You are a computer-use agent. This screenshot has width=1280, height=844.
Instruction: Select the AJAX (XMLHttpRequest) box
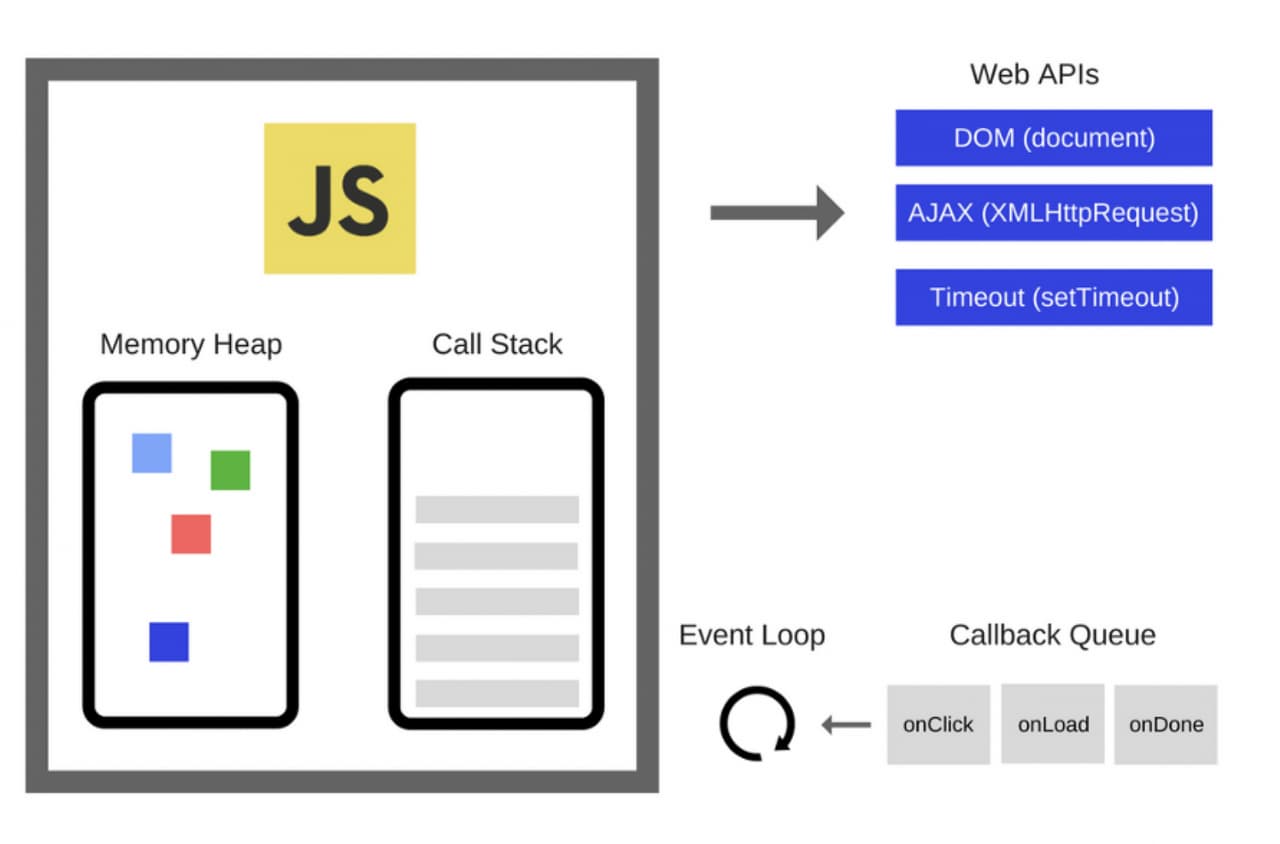[x=1053, y=212]
